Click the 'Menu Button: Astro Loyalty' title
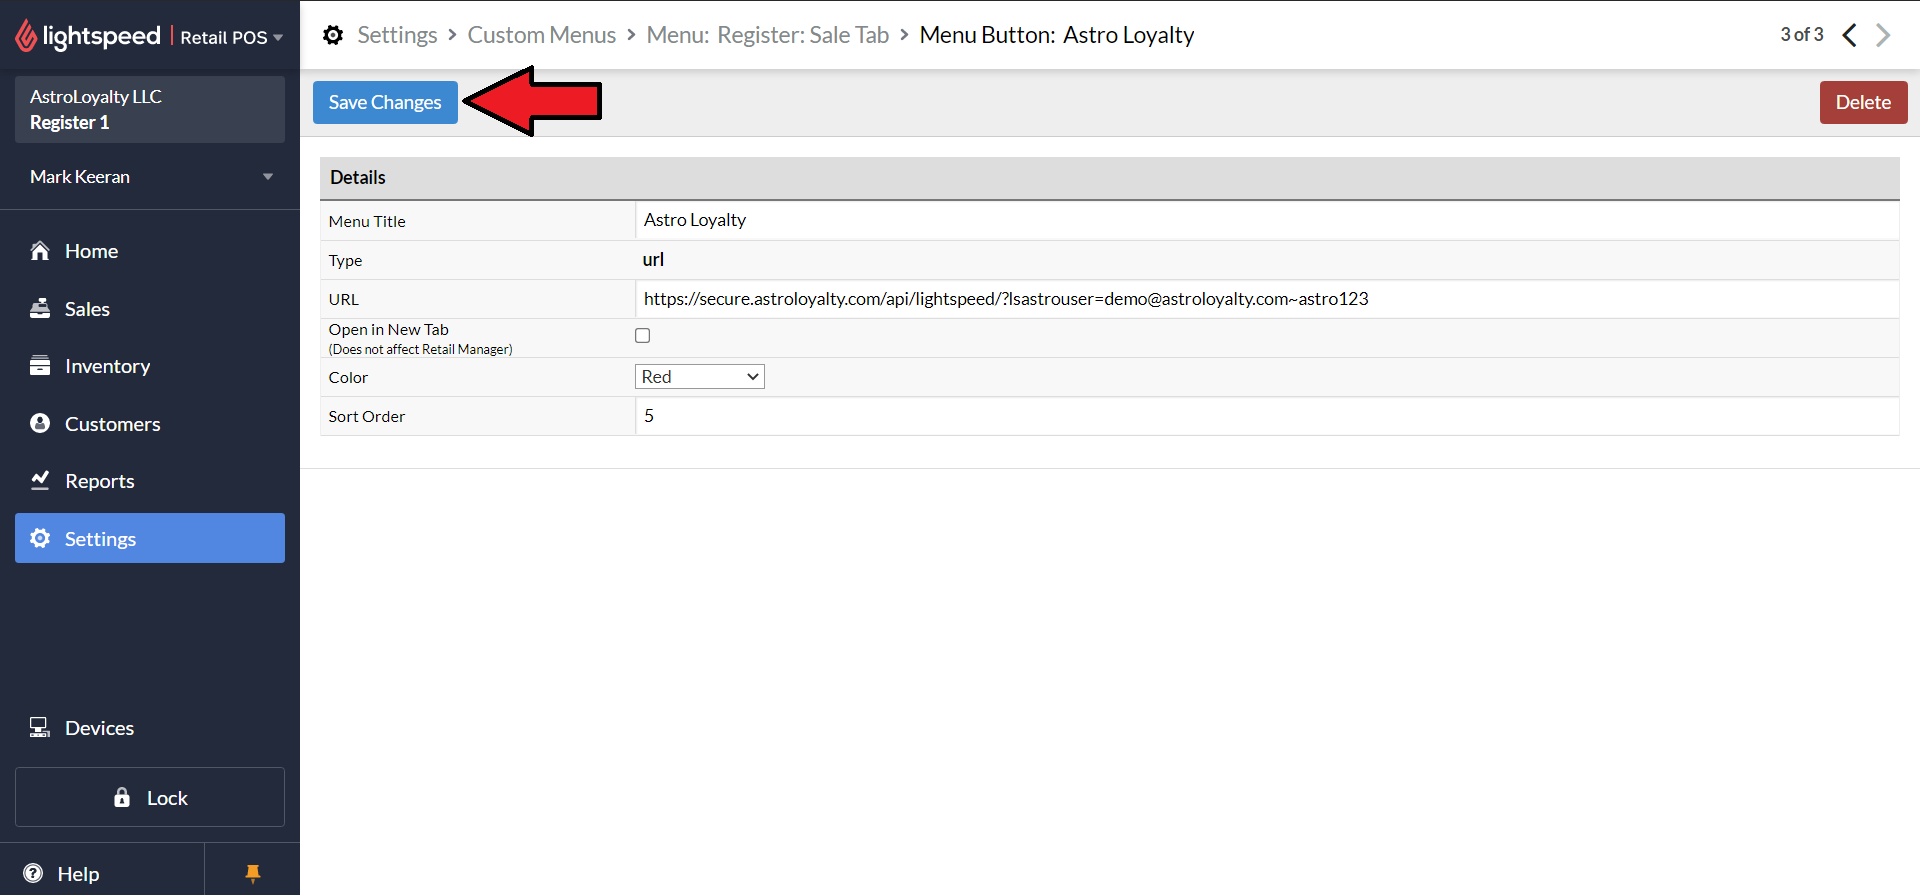The height and width of the screenshot is (895, 1920). point(1057,35)
